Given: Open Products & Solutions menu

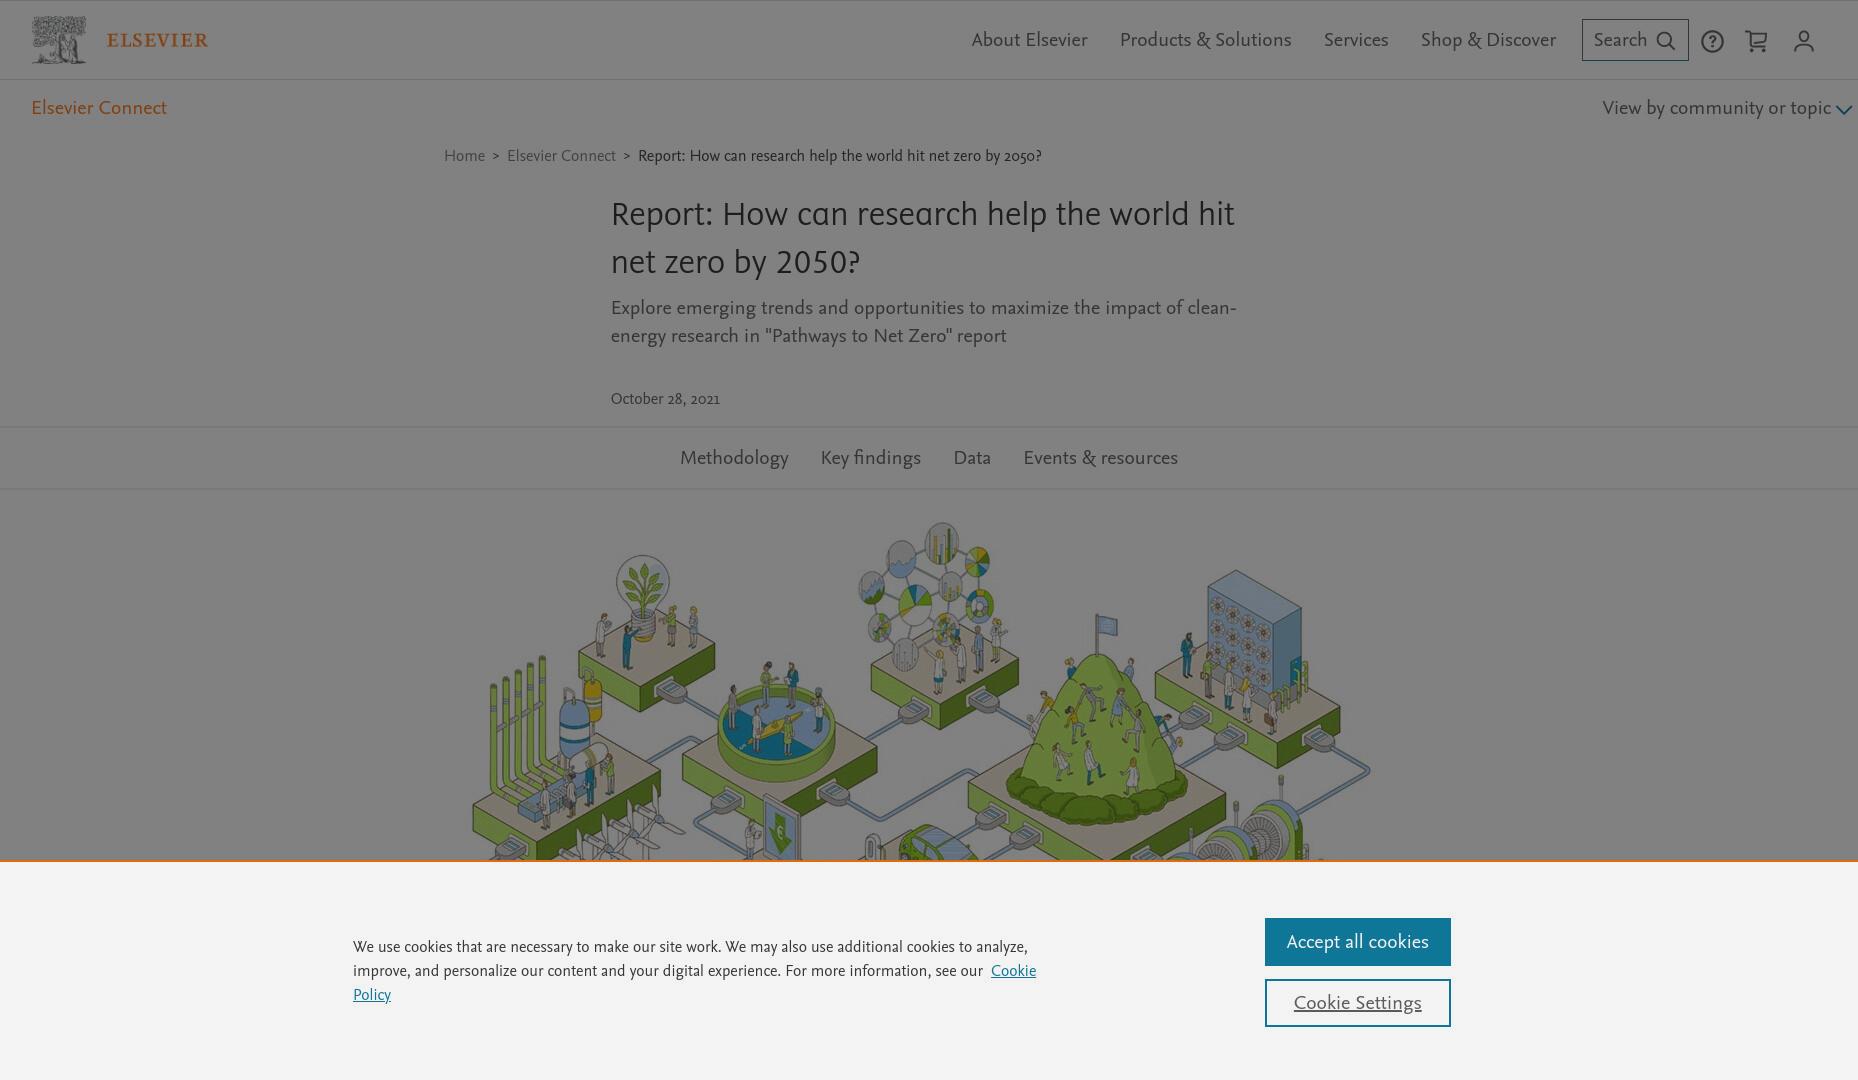Looking at the screenshot, I should click(x=1205, y=40).
